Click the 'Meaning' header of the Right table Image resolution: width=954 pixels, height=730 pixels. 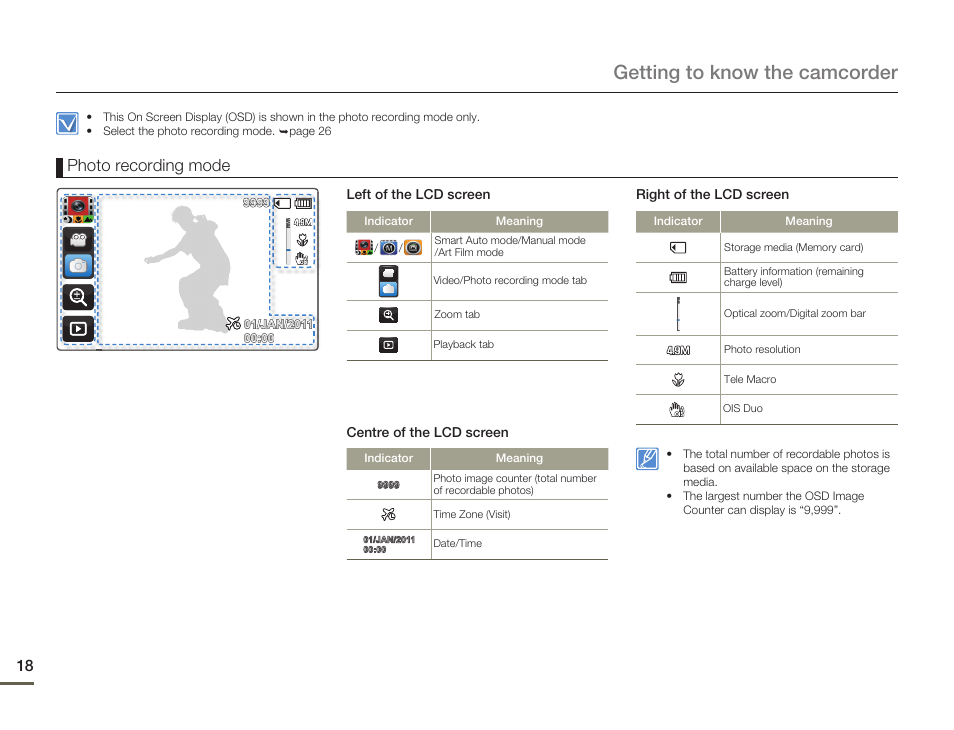click(809, 221)
